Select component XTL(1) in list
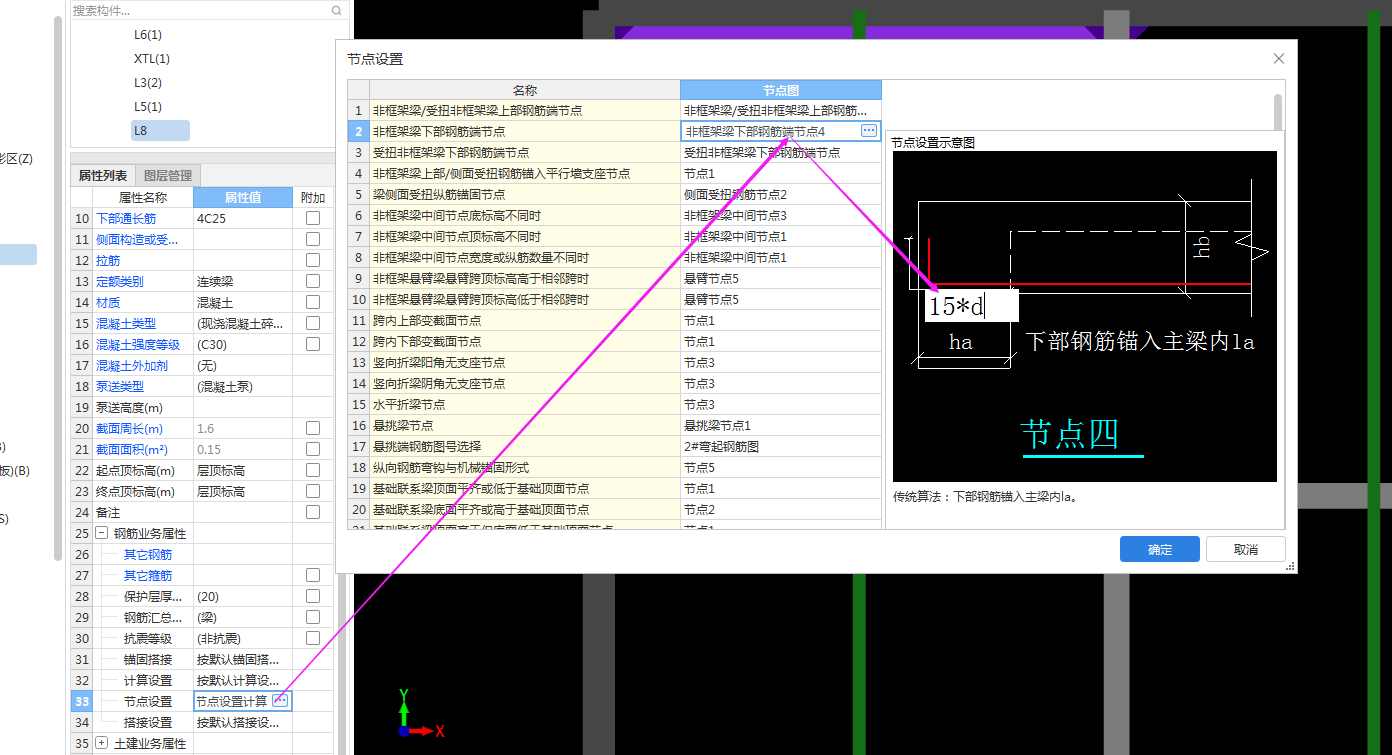Viewport: 1392px width, 755px height. click(152, 58)
